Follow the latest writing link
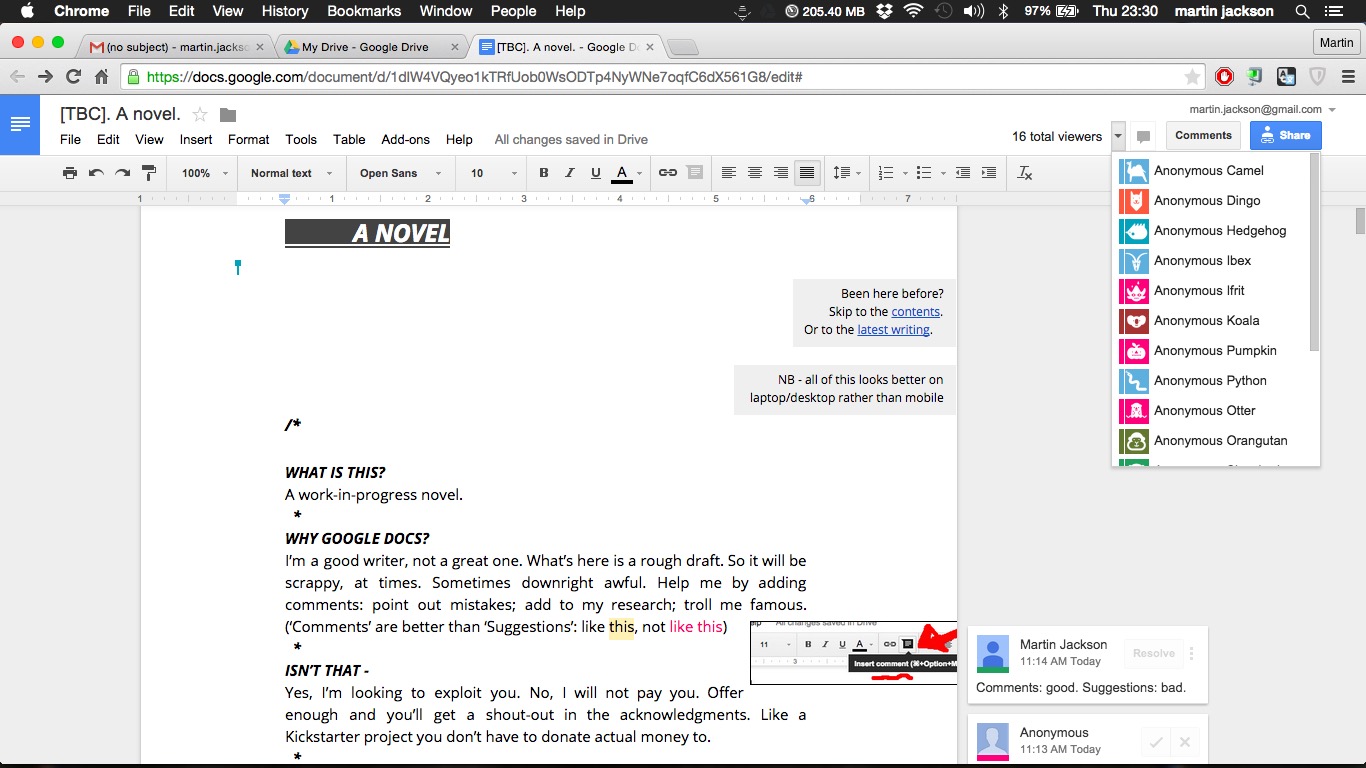Viewport: 1366px width, 768px height. point(893,329)
